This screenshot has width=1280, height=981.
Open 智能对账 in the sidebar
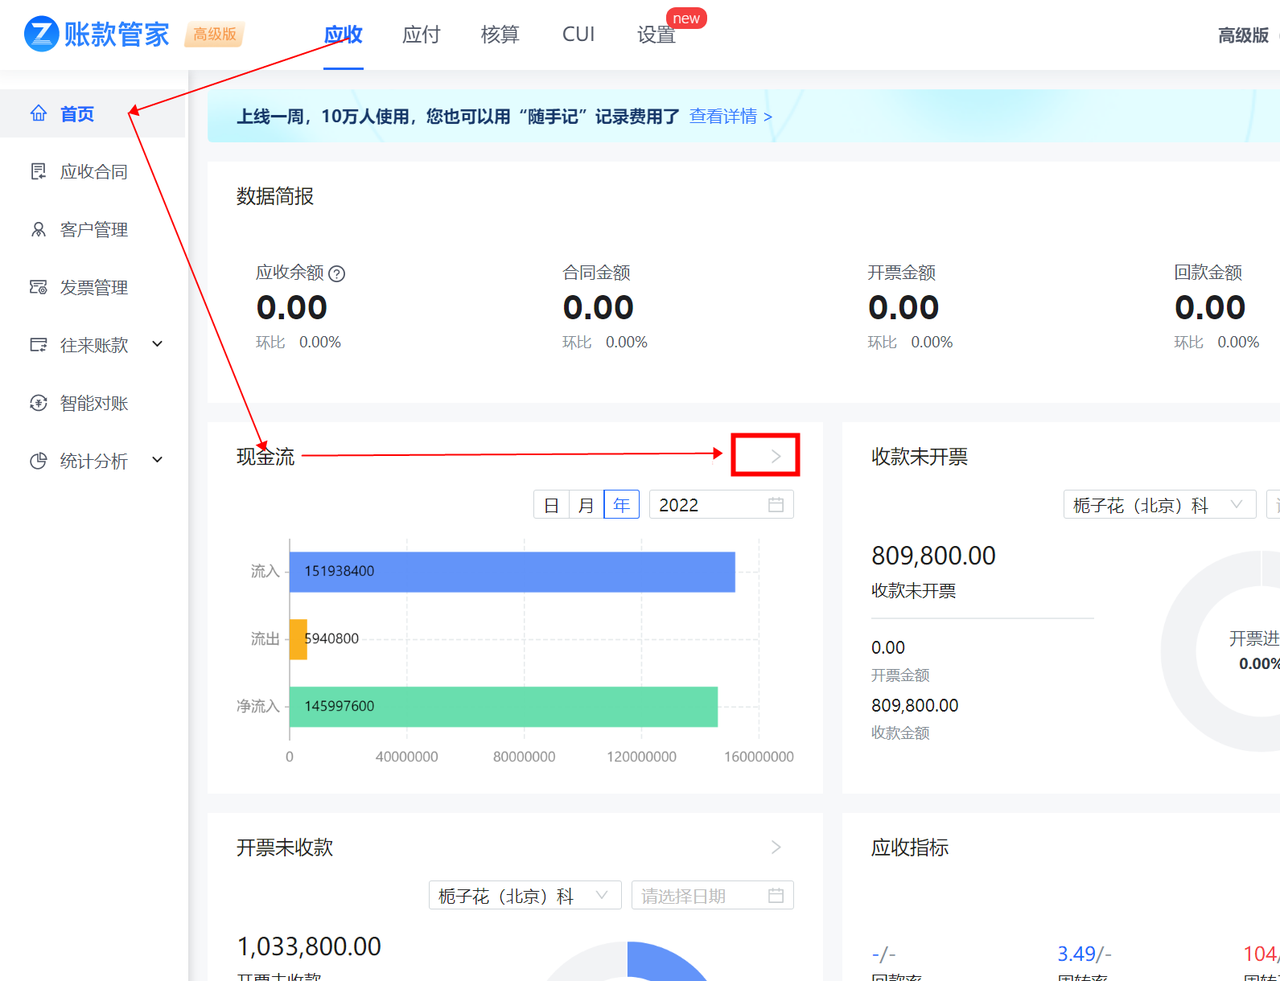pos(92,403)
